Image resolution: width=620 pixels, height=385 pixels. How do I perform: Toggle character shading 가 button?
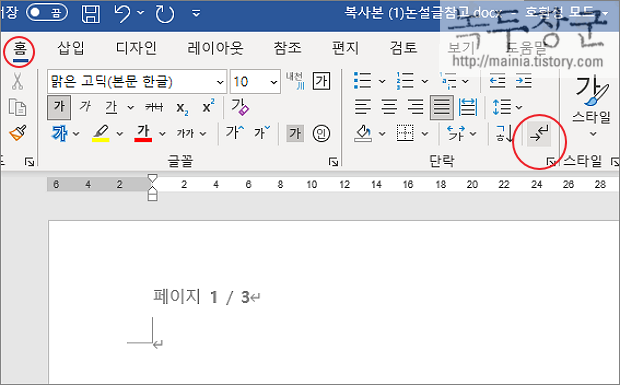295,134
